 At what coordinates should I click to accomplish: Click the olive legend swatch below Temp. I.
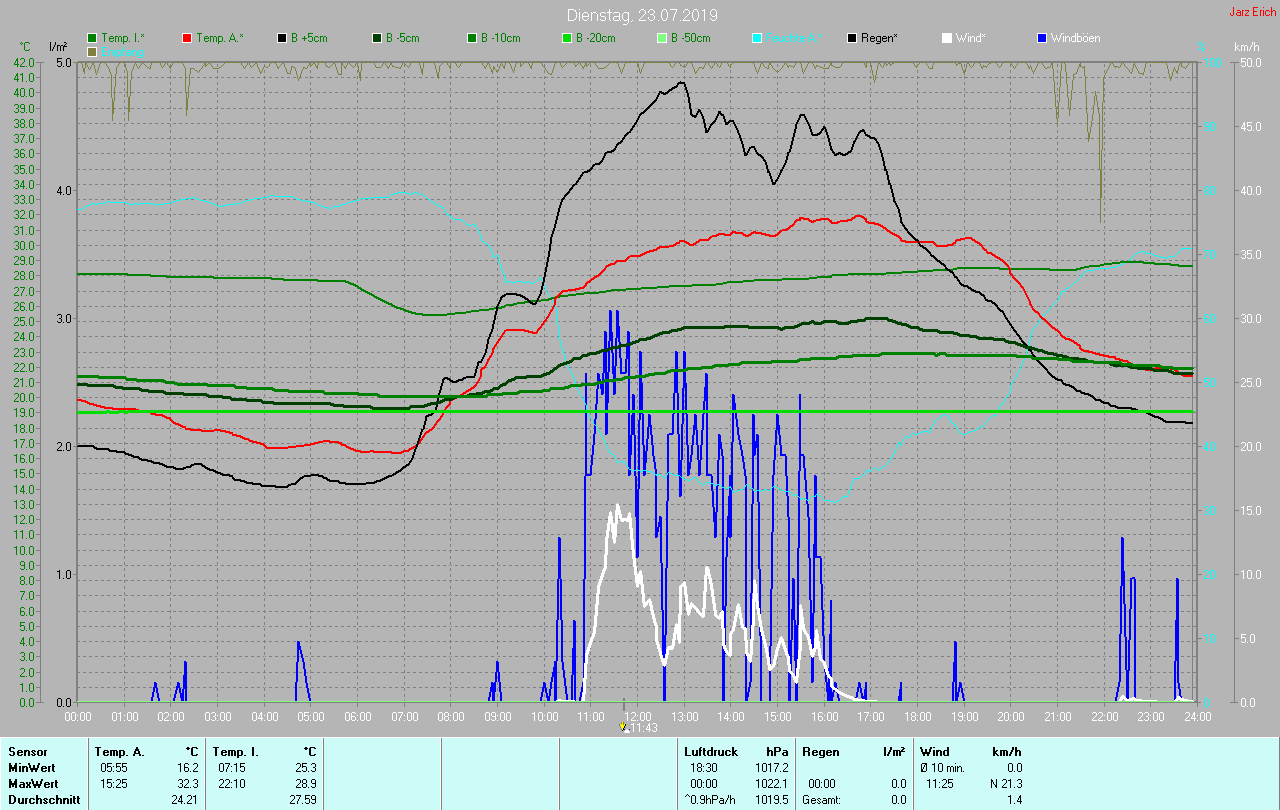point(92,51)
